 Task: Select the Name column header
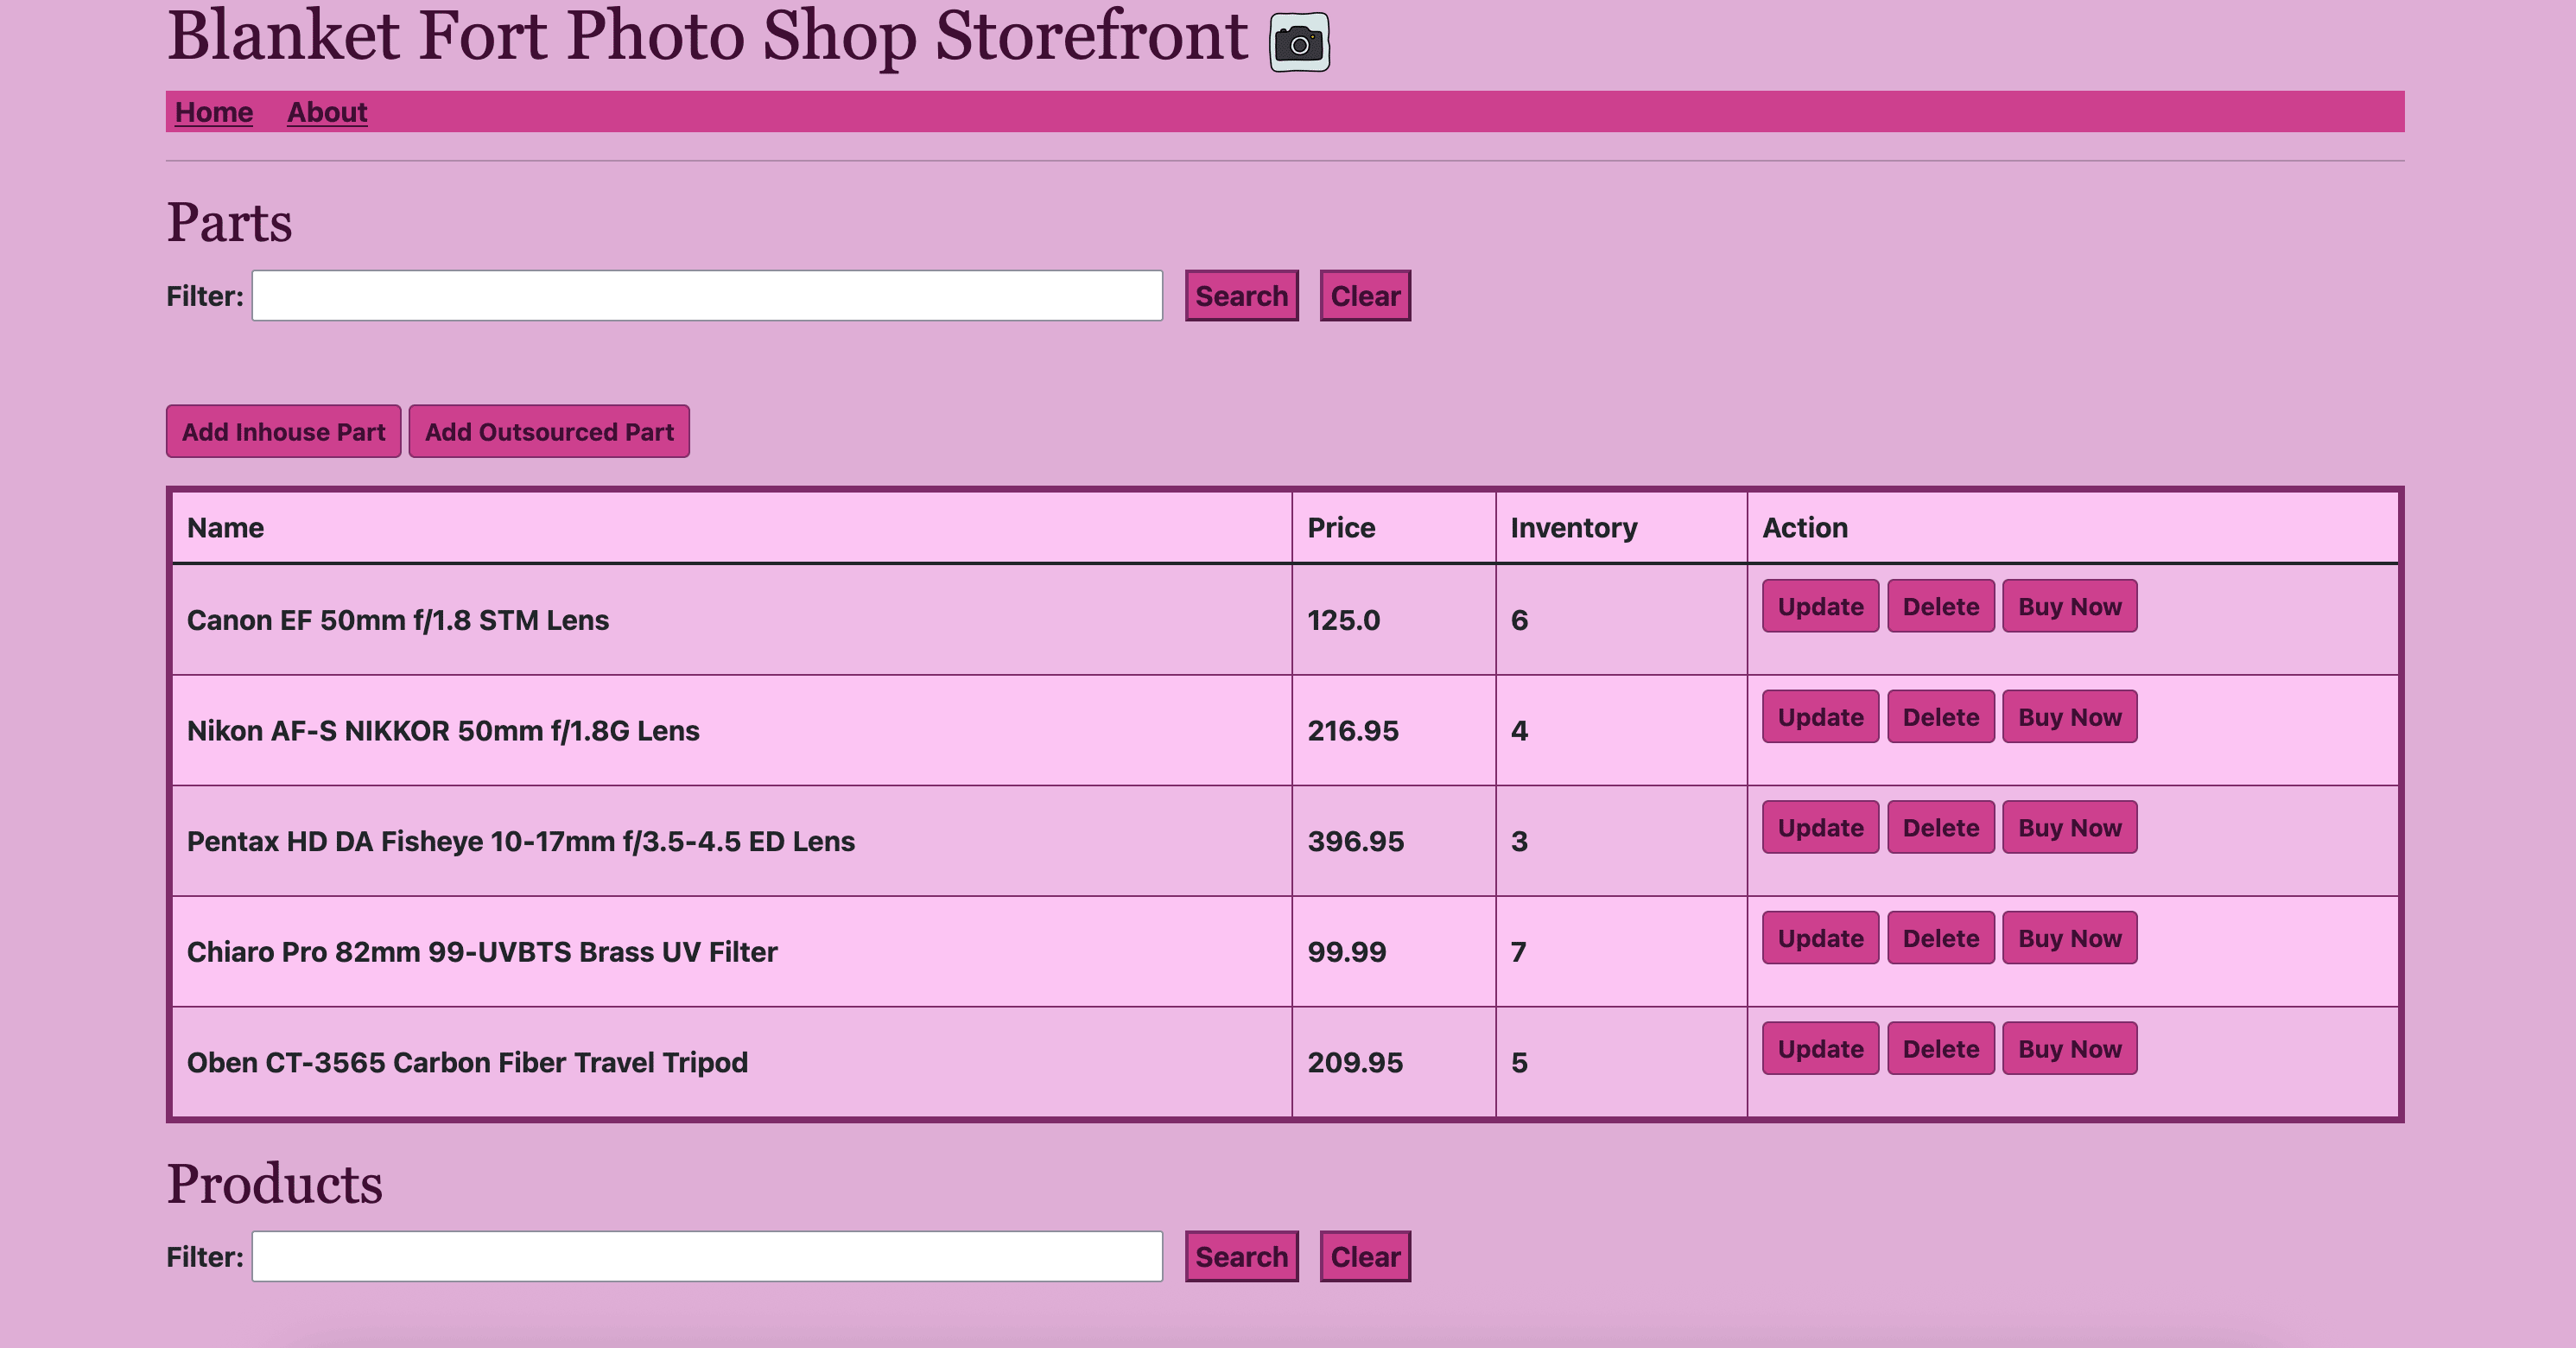point(225,527)
